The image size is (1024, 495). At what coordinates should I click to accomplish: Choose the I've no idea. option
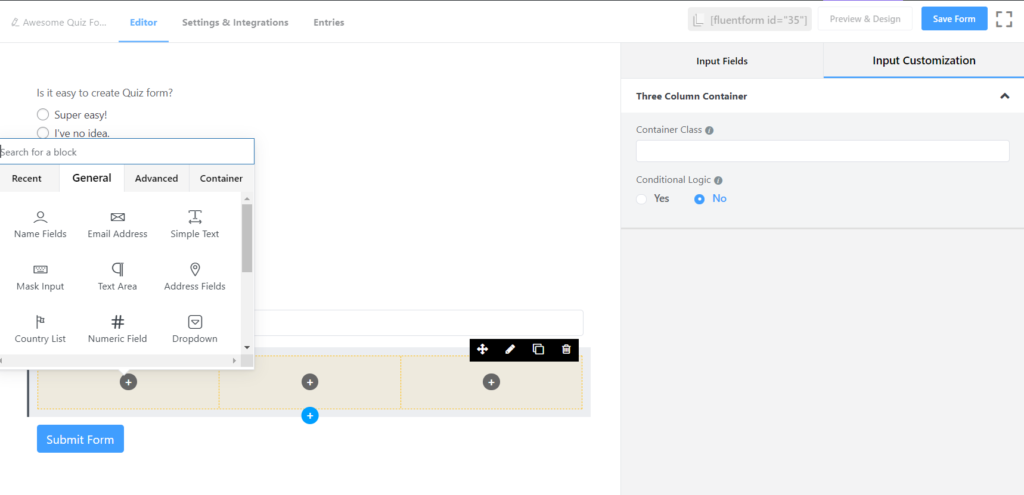(x=73, y=133)
